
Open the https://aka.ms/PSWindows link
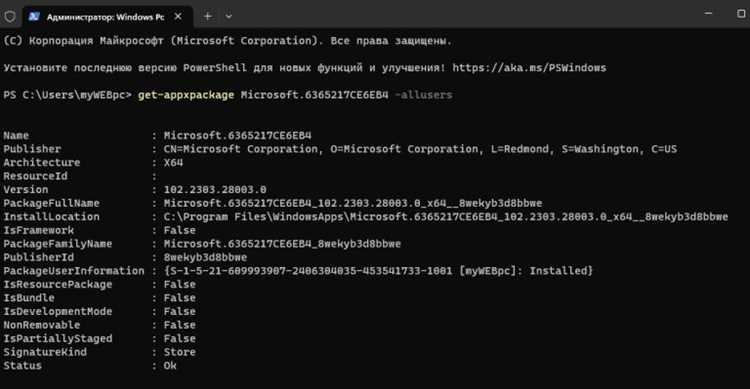pos(529,68)
